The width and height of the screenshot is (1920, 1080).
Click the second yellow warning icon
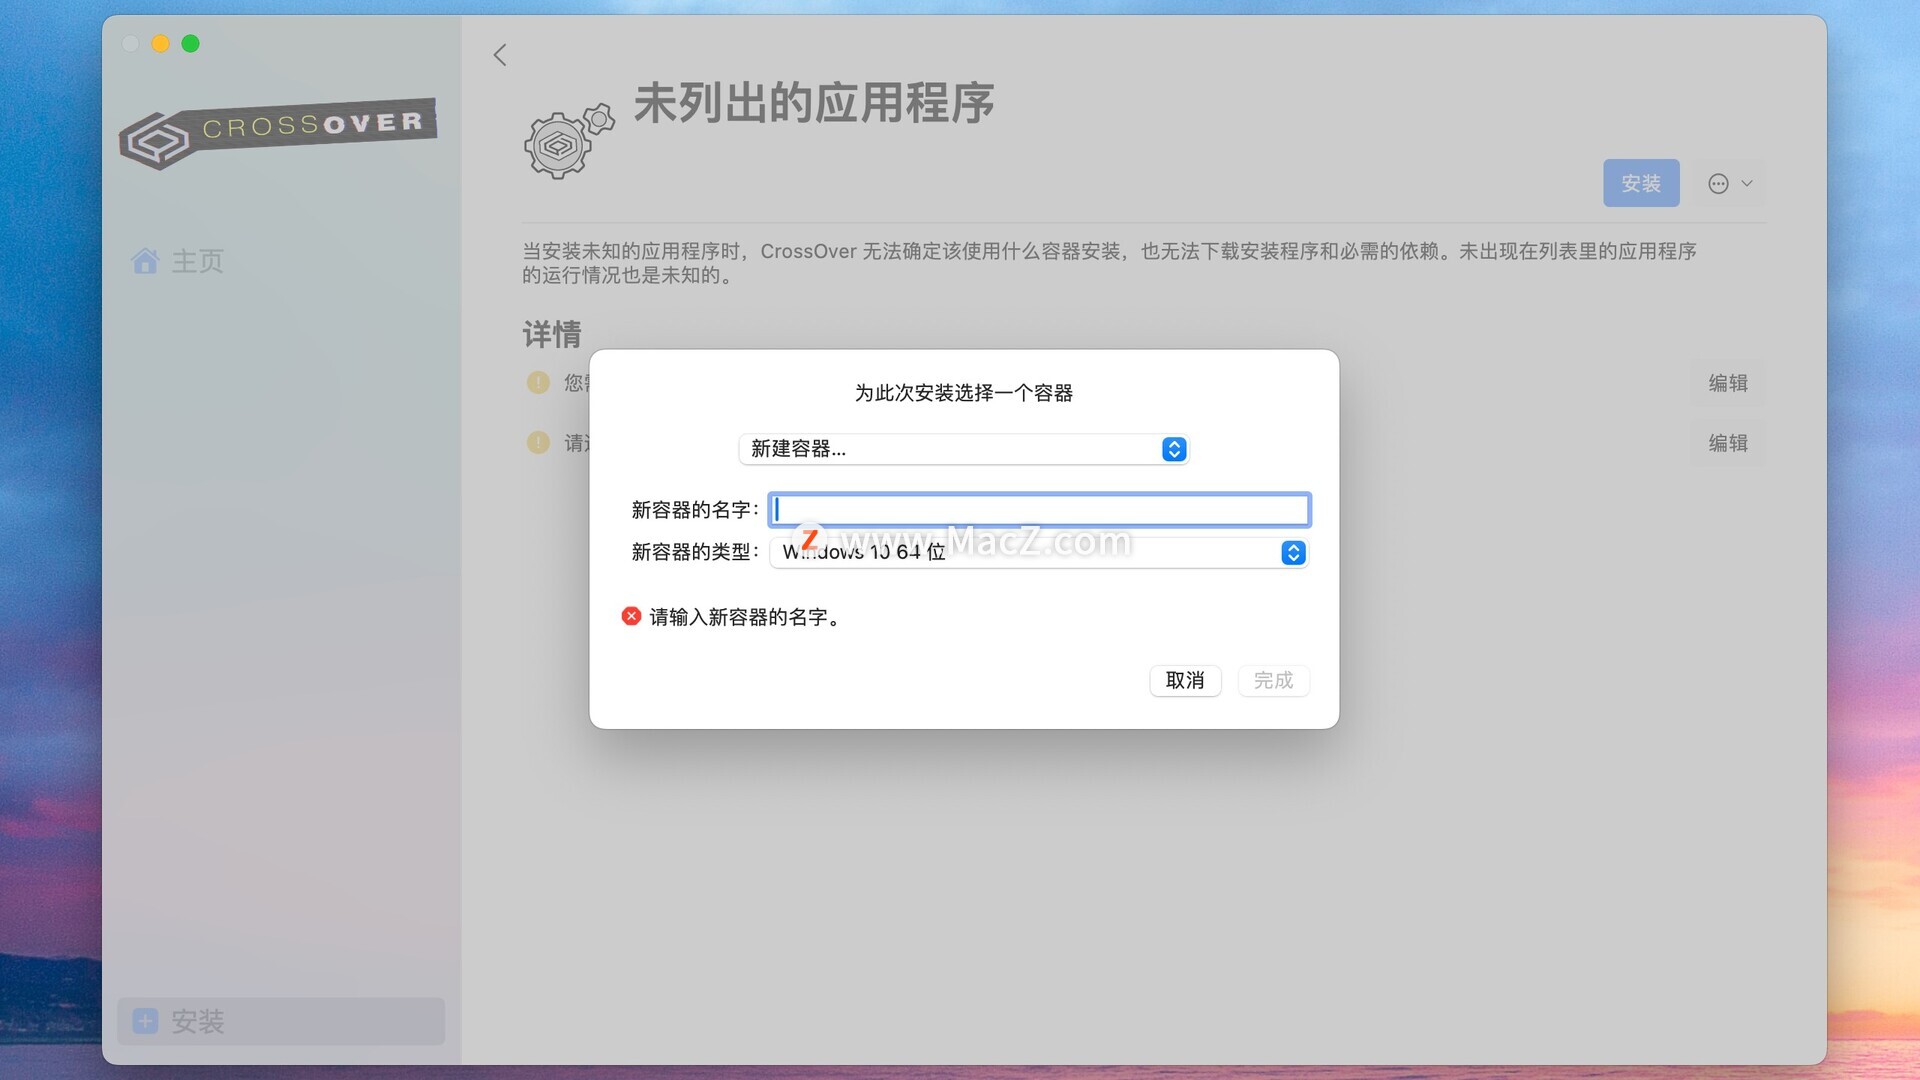(x=538, y=442)
